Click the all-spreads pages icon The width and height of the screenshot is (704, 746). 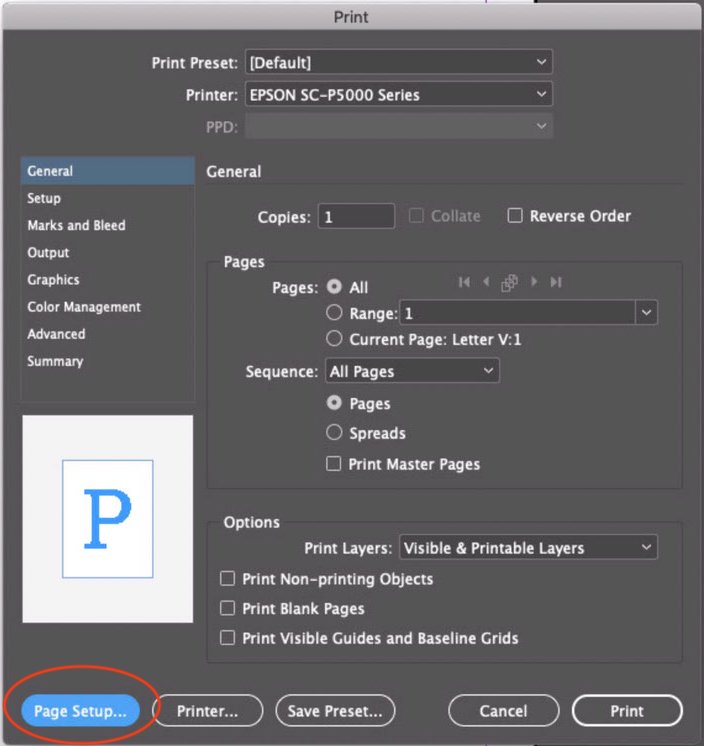pos(509,283)
